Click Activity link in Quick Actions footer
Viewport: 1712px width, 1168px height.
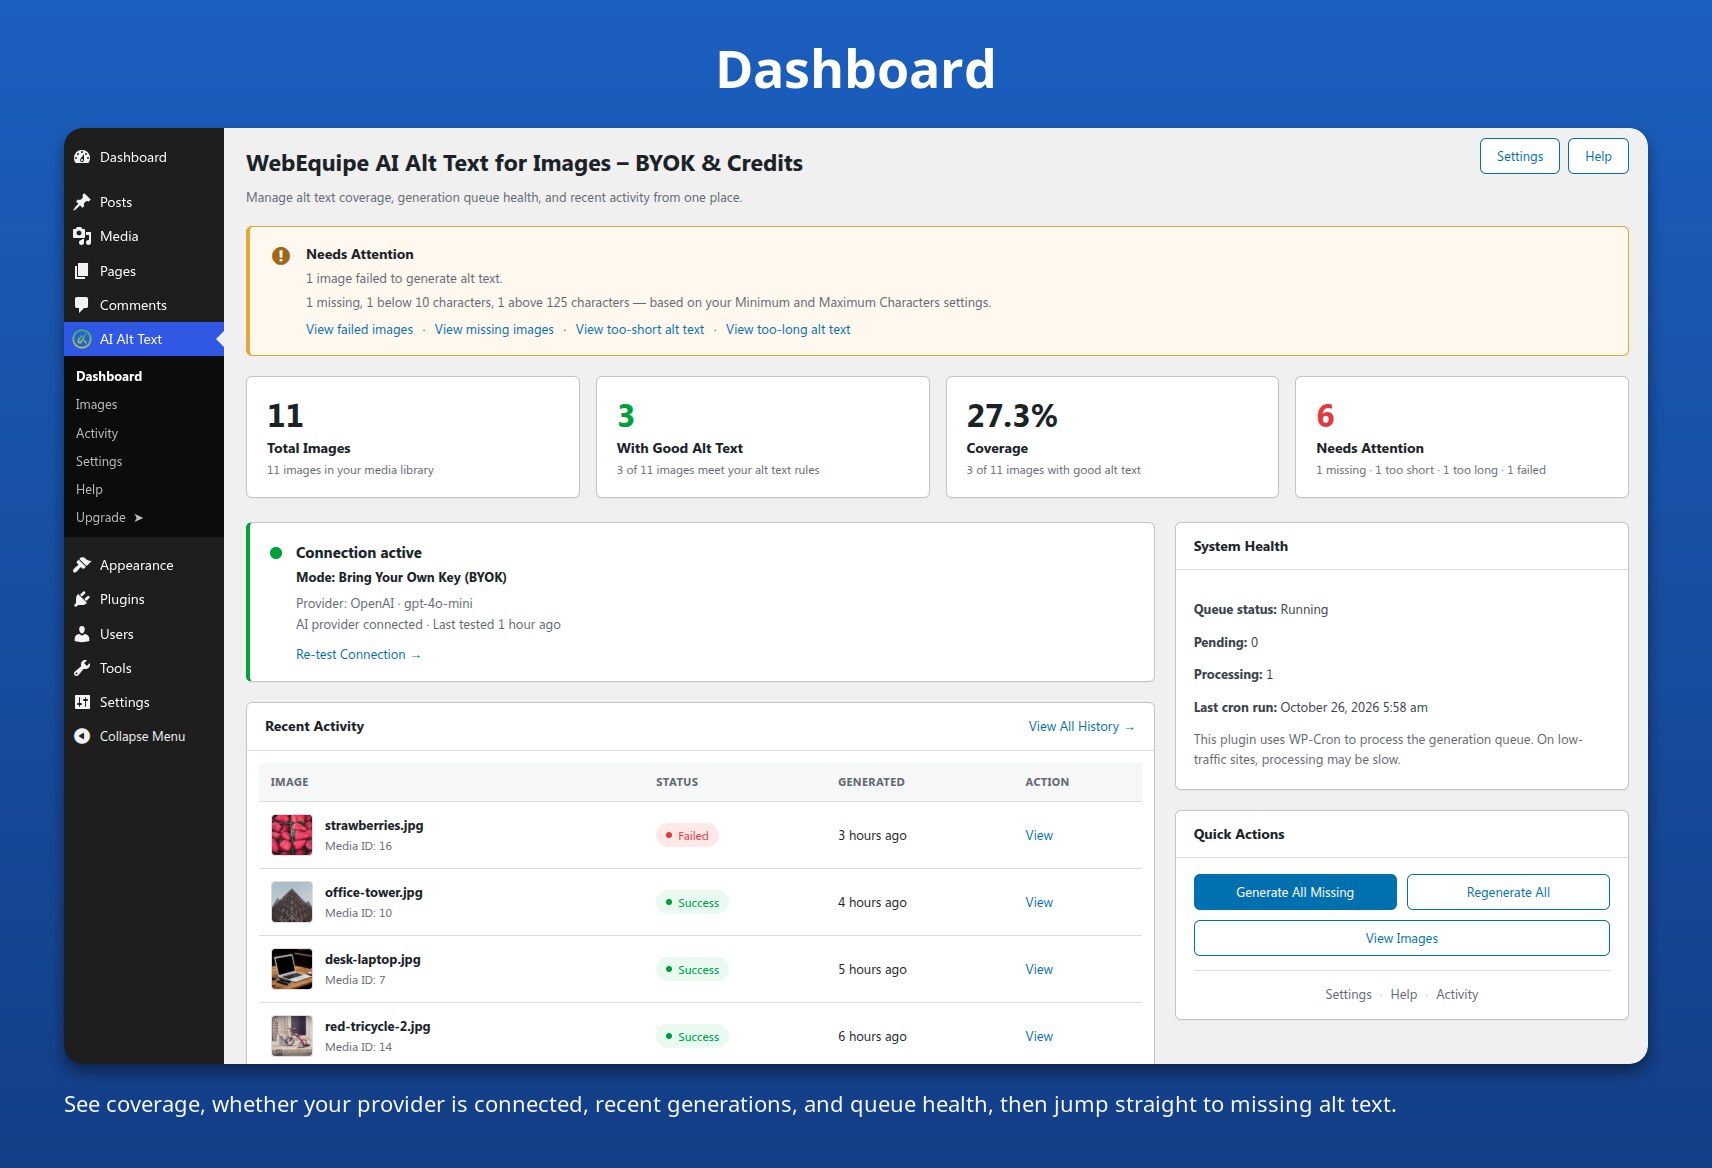click(x=1457, y=994)
